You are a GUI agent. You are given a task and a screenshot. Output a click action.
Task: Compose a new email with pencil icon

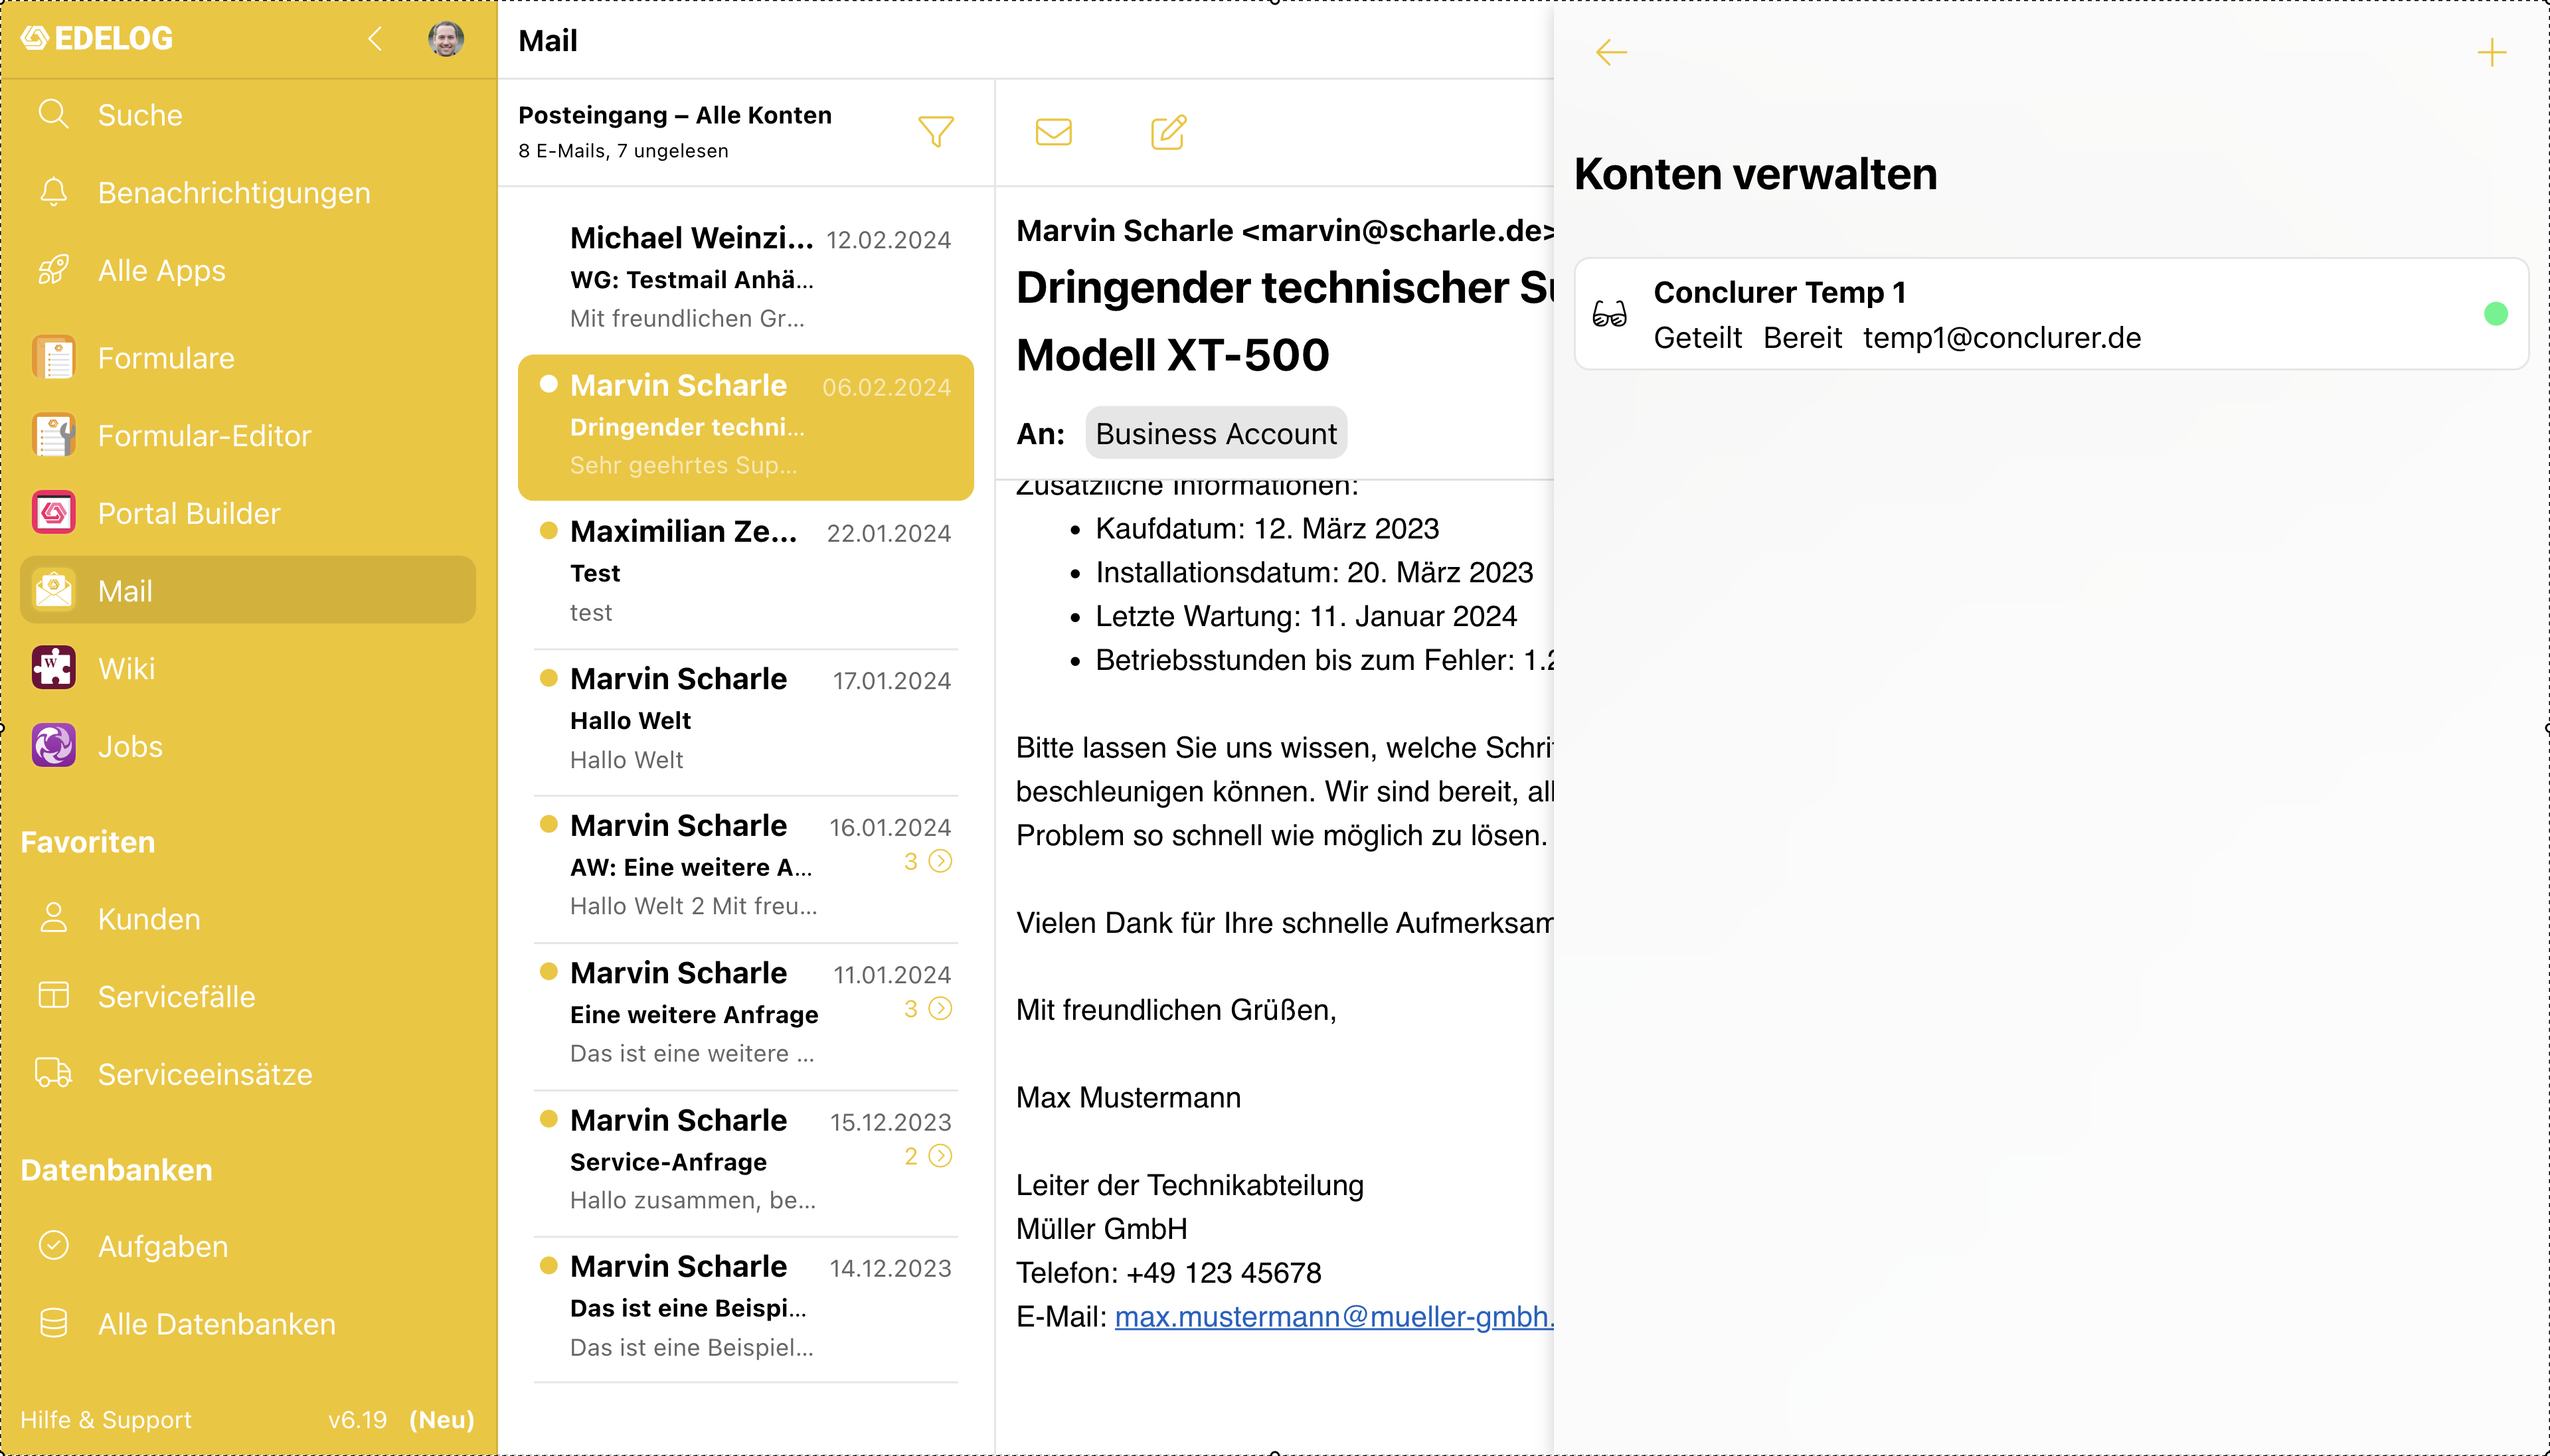click(1168, 132)
